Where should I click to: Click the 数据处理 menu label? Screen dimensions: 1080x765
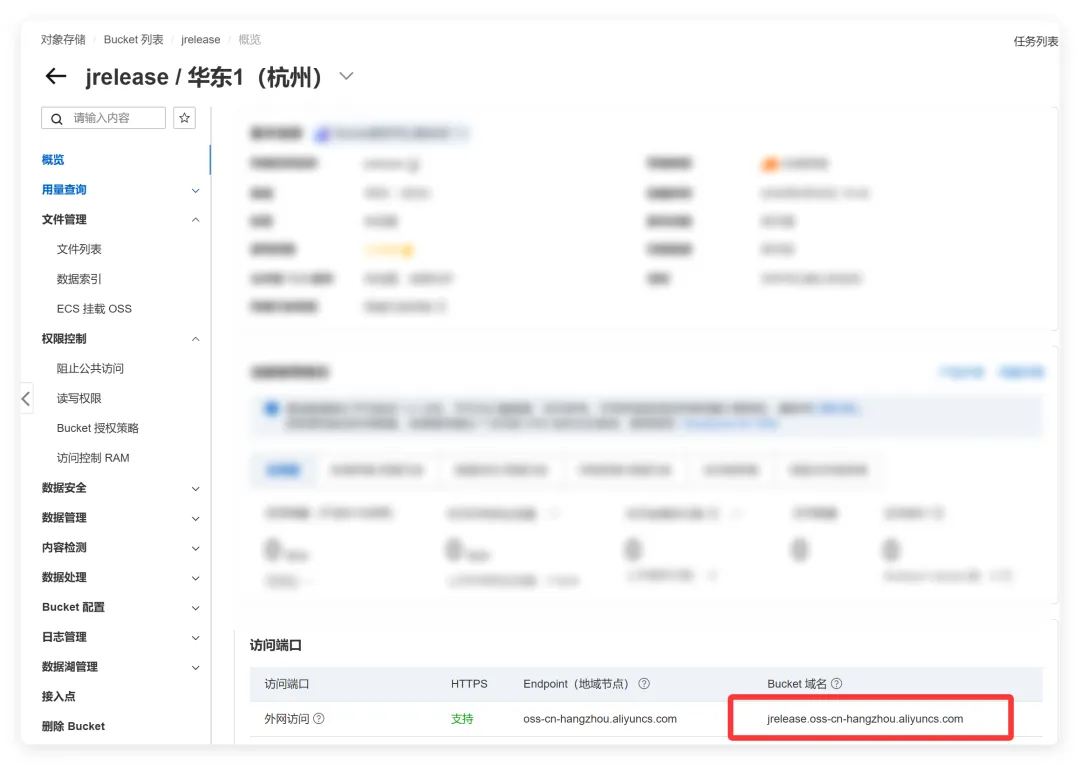[x=64, y=577]
